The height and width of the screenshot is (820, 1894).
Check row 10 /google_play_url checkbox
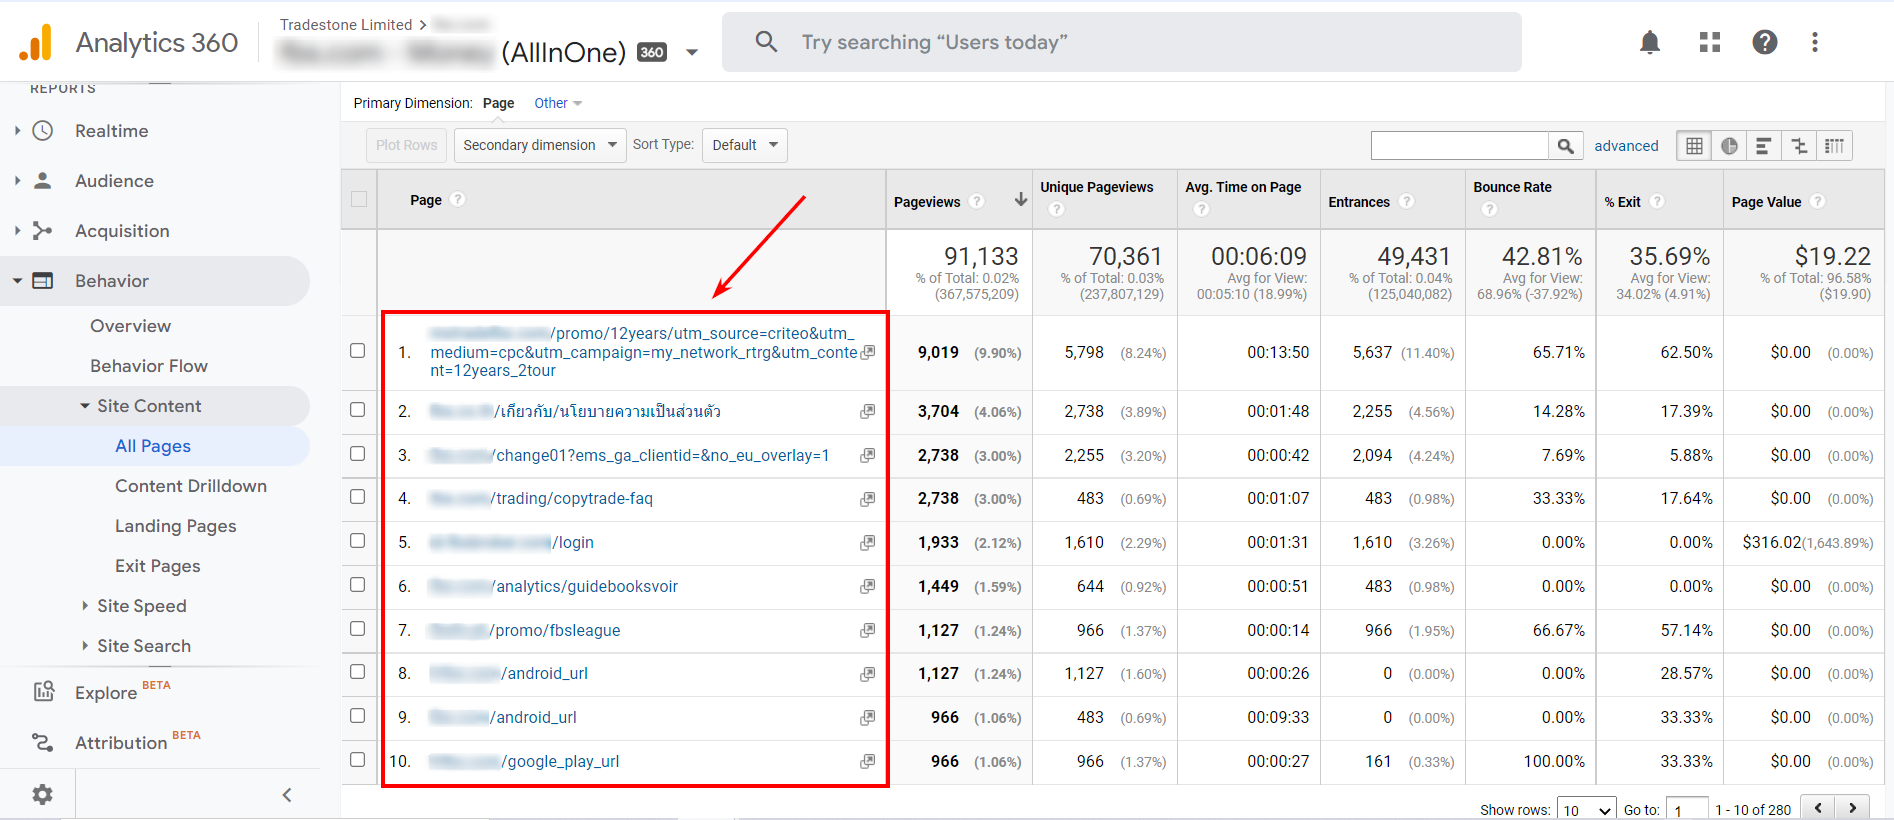(x=358, y=760)
